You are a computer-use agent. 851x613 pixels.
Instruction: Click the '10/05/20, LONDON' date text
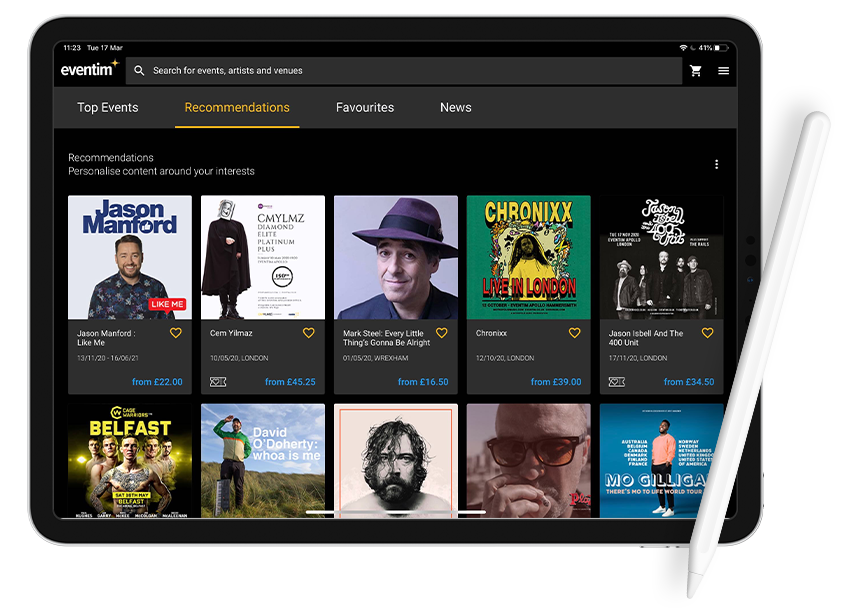(239, 358)
